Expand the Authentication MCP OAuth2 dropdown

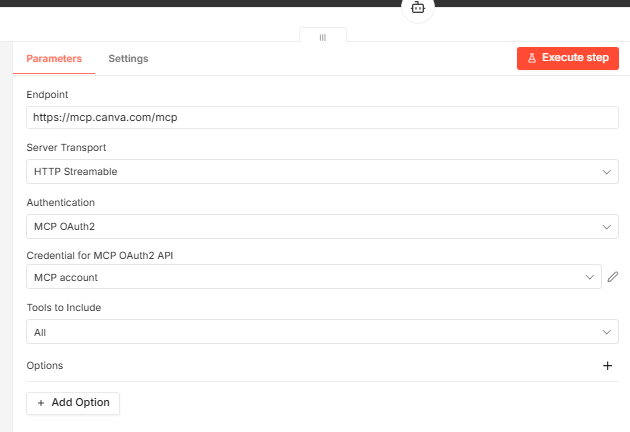322,227
